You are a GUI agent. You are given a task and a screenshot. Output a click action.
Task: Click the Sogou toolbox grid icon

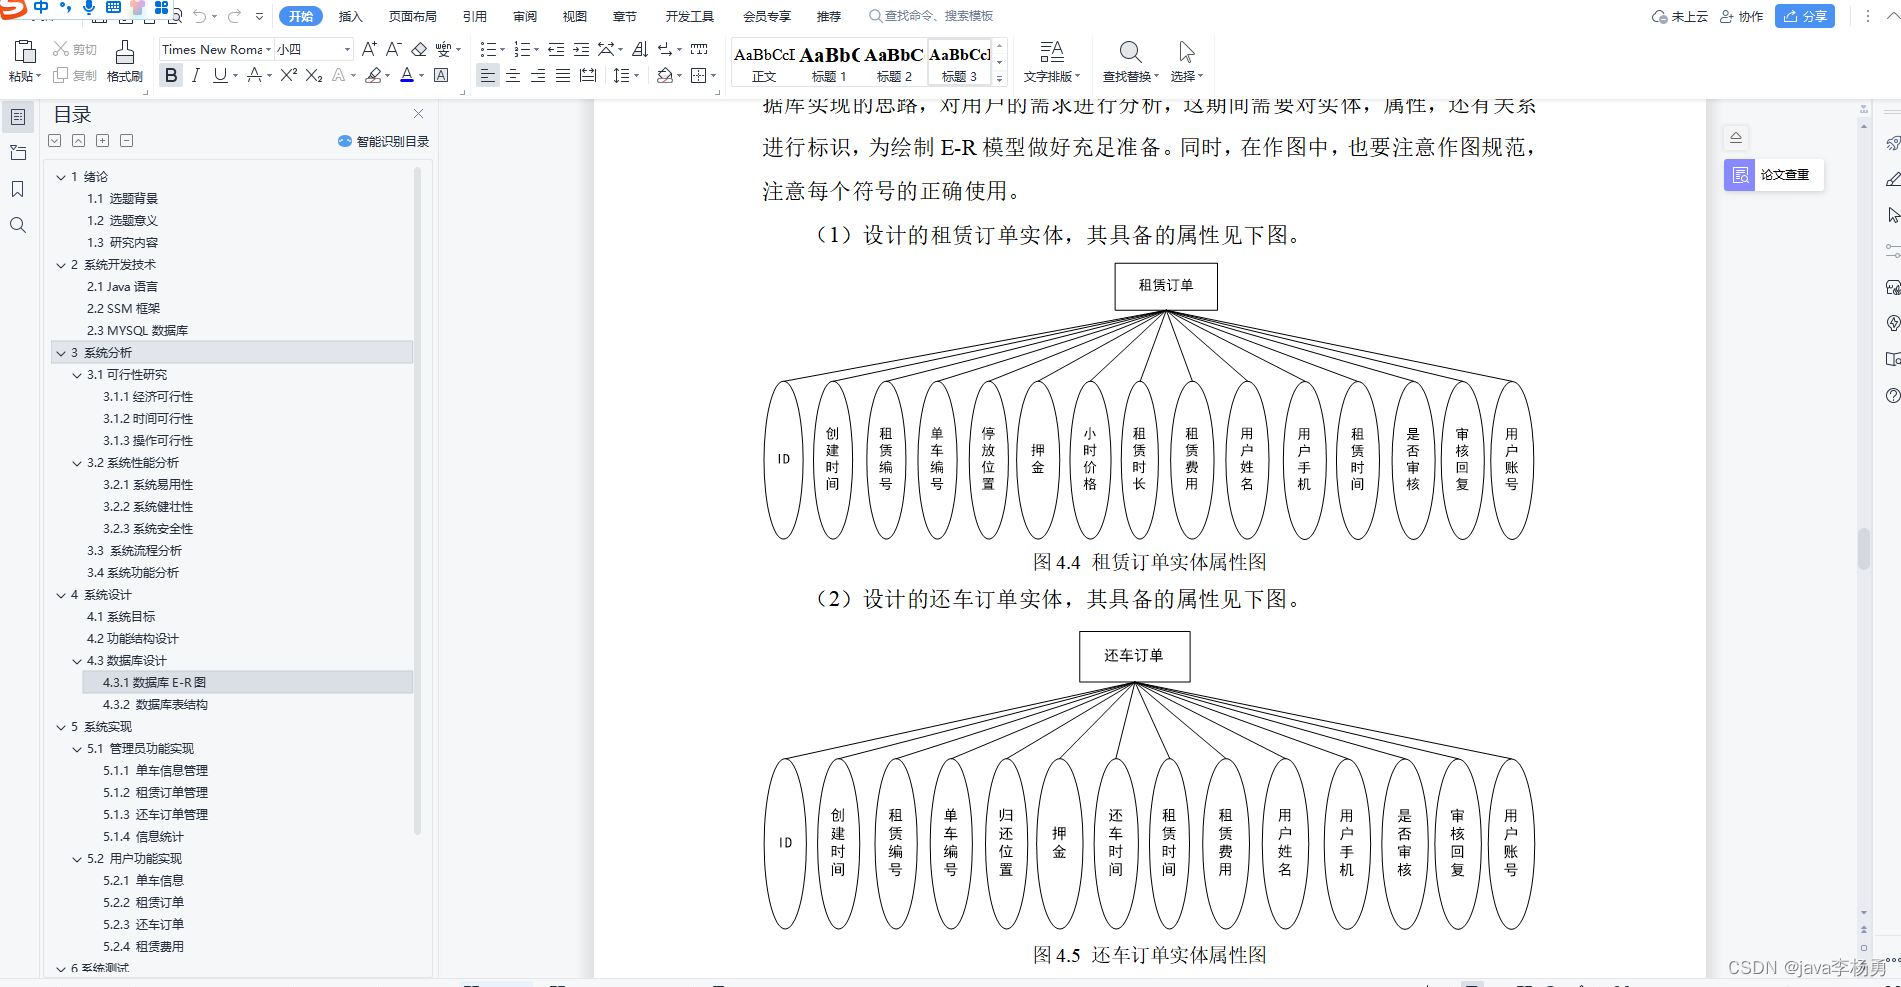(161, 8)
